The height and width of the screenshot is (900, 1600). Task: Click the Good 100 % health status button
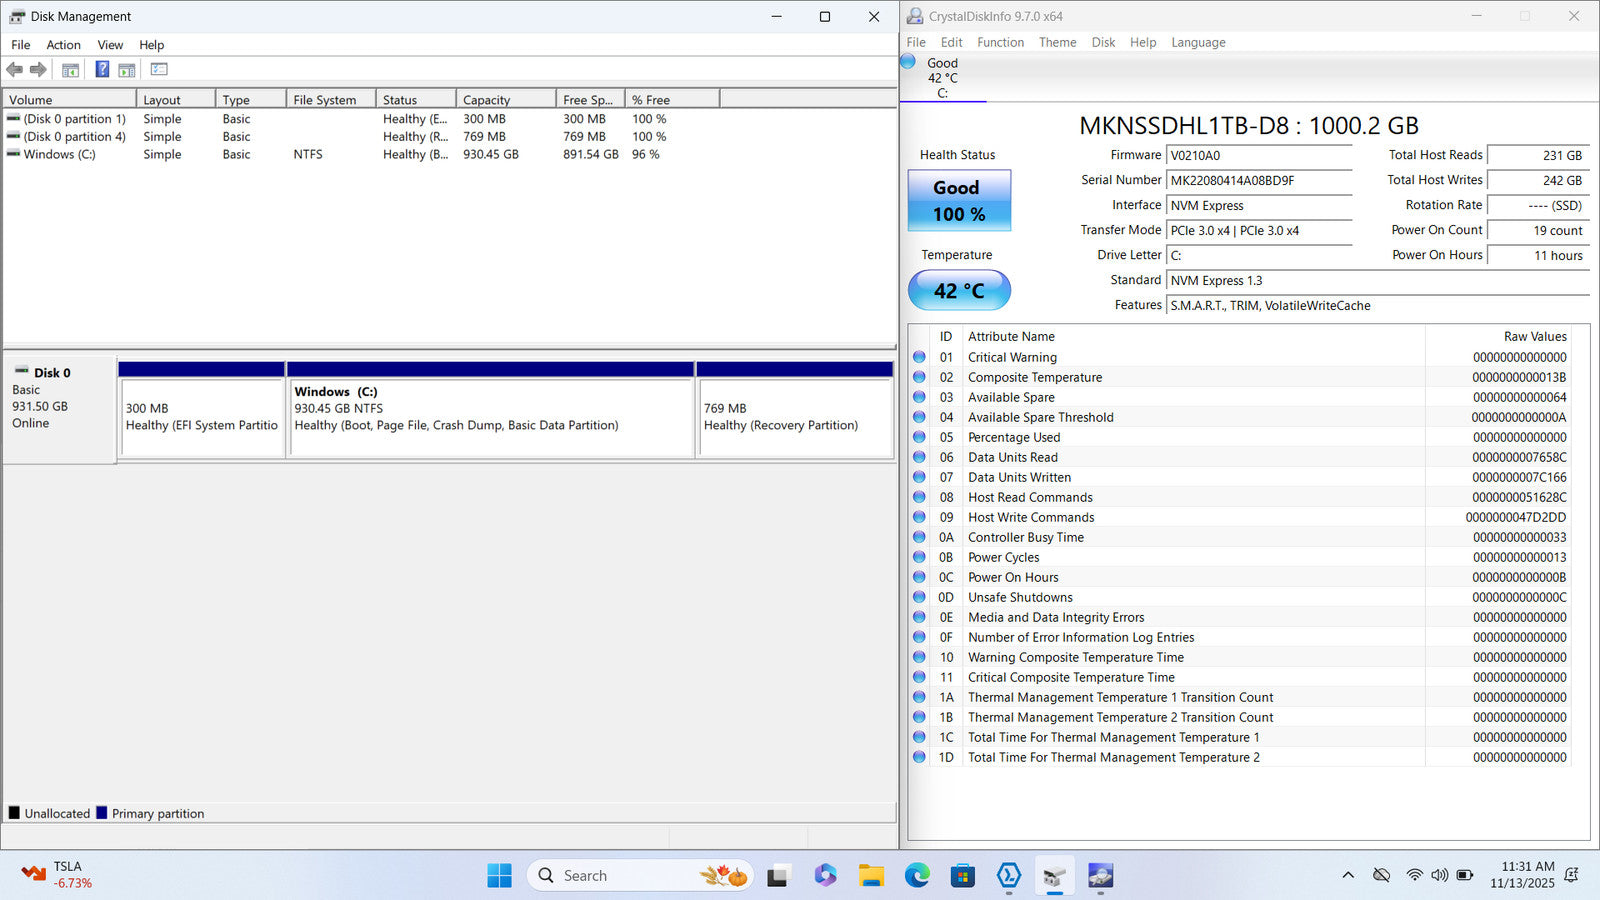[x=959, y=201]
